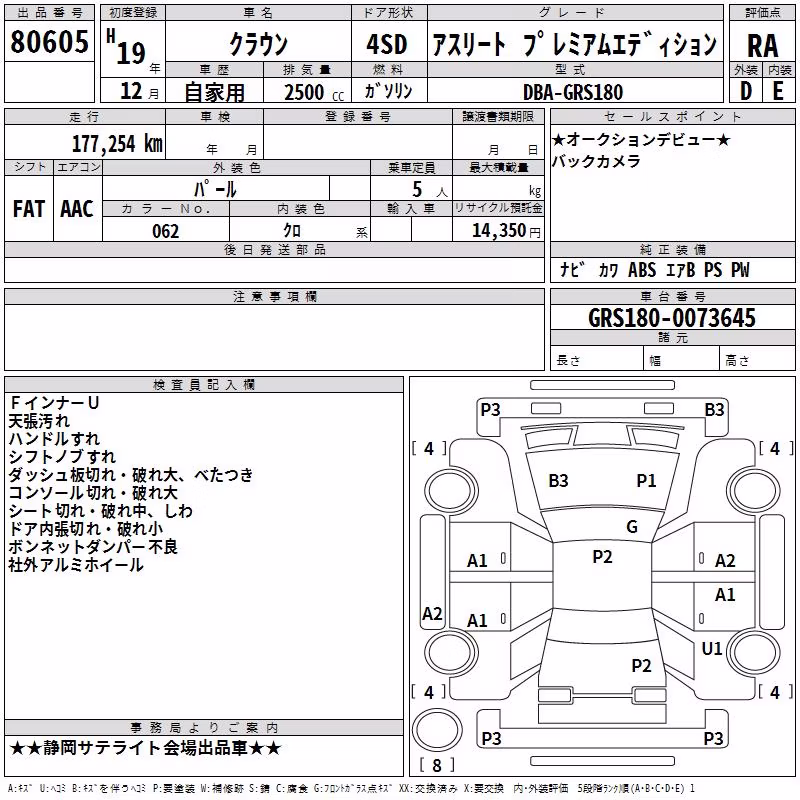The height and width of the screenshot is (800, 800).
Task: Select the exterior grade D
Action: click(x=746, y=91)
